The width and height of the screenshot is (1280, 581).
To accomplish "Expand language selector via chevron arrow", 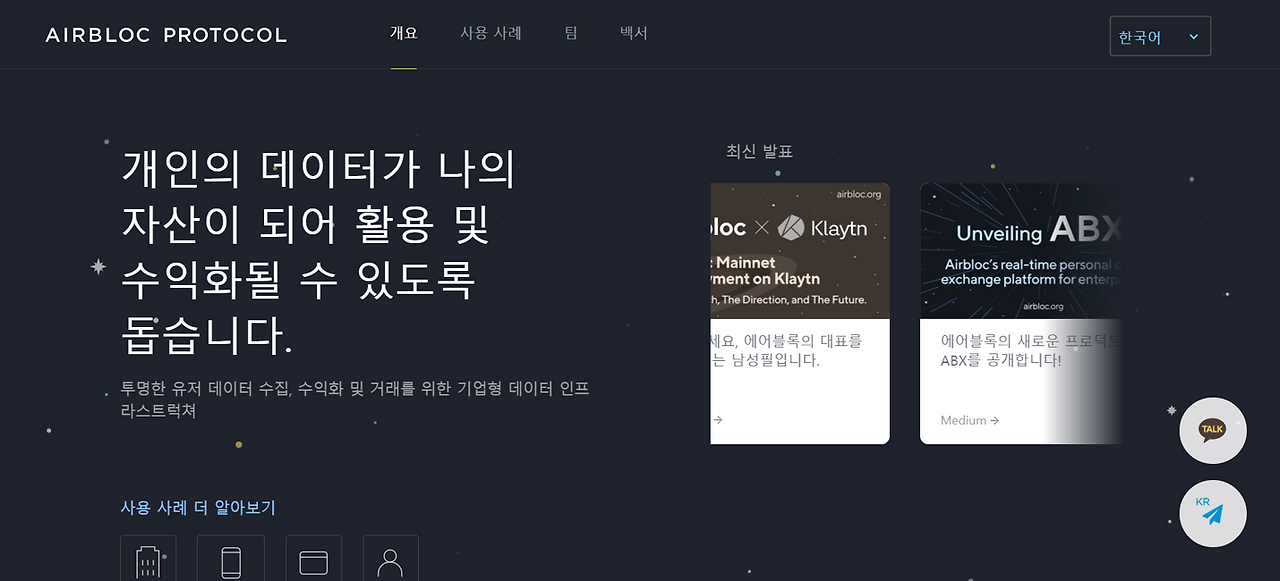I will pos(1193,37).
